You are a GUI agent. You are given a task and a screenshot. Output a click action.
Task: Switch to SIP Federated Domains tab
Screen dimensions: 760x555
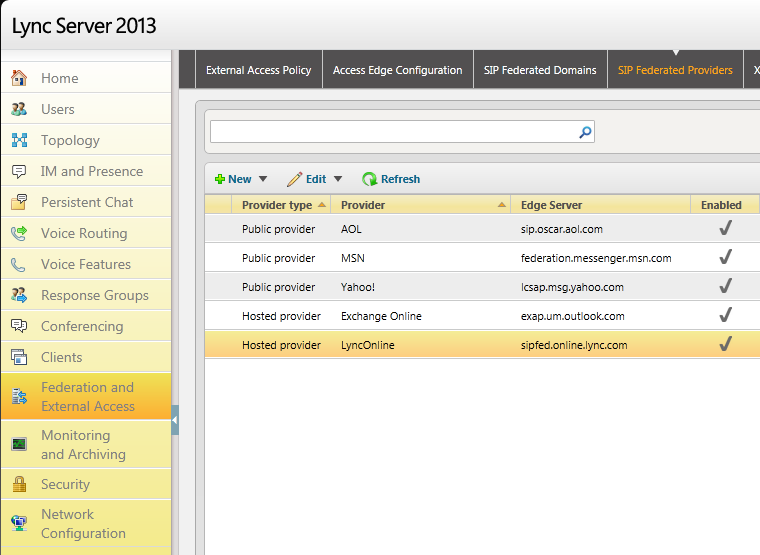pos(540,70)
